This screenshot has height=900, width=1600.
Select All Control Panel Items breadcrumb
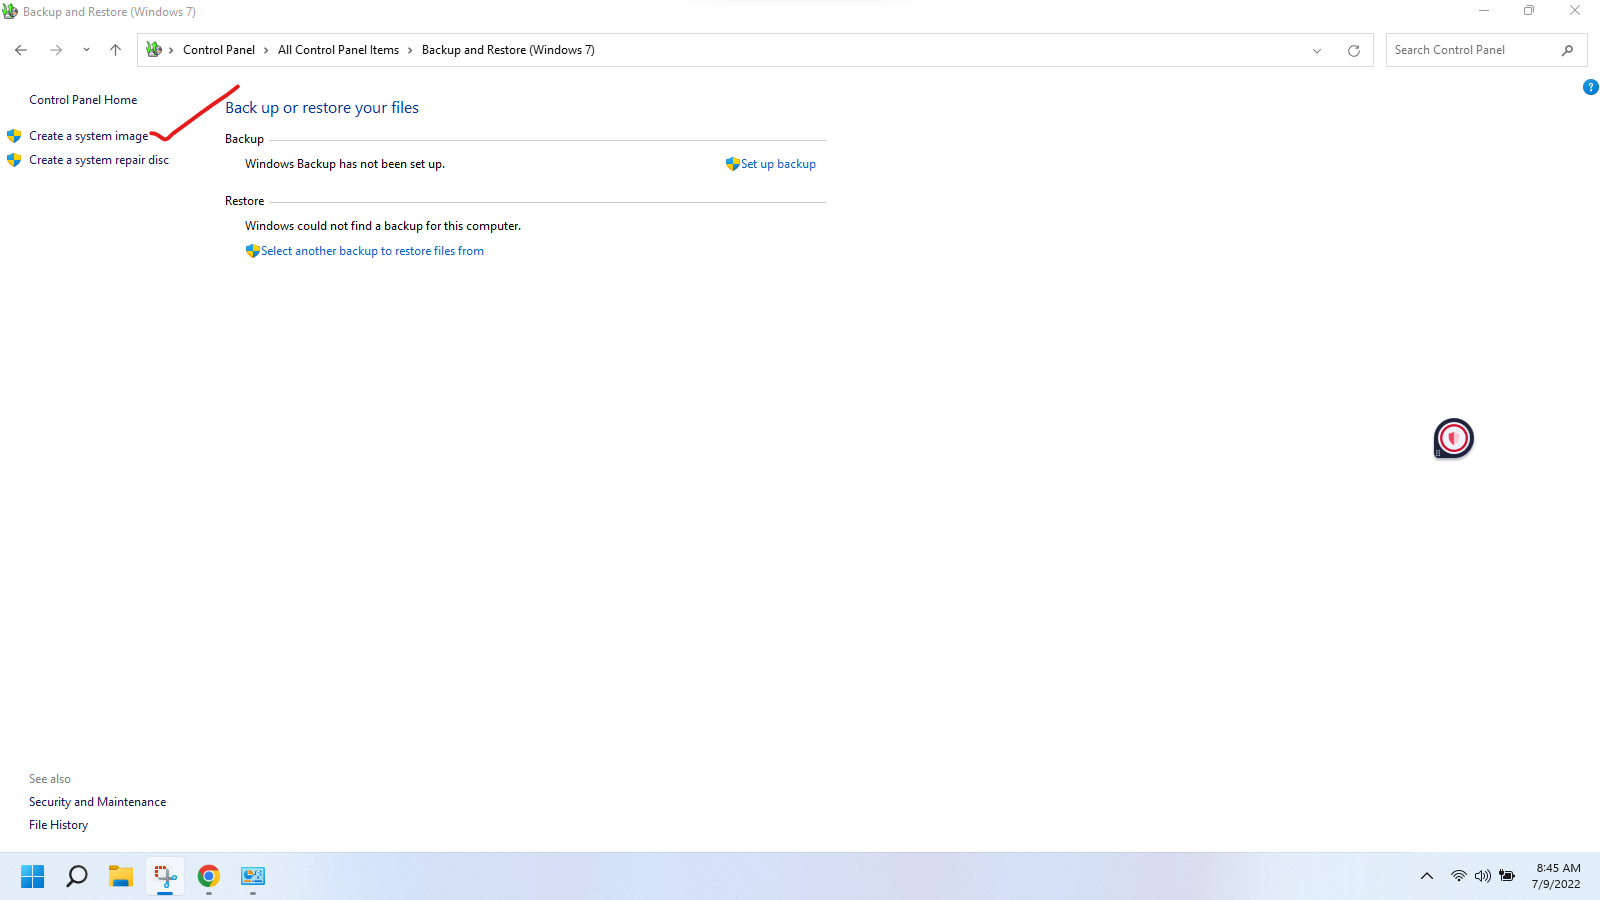(x=338, y=50)
